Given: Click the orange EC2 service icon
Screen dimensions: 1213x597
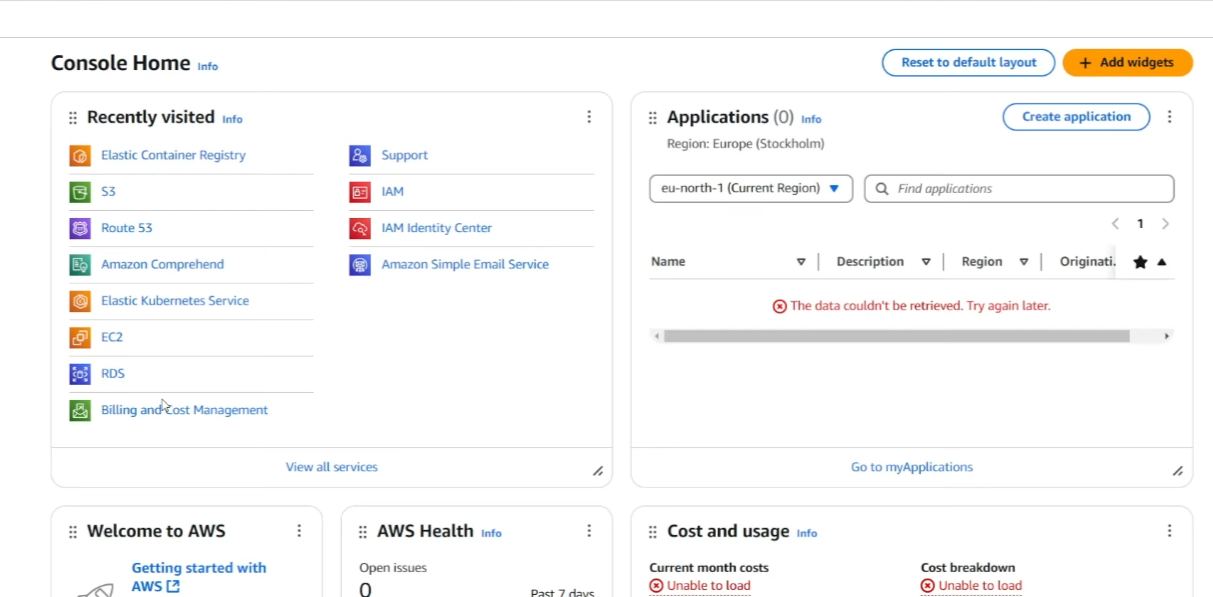Looking at the screenshot, I should [80, 337].
